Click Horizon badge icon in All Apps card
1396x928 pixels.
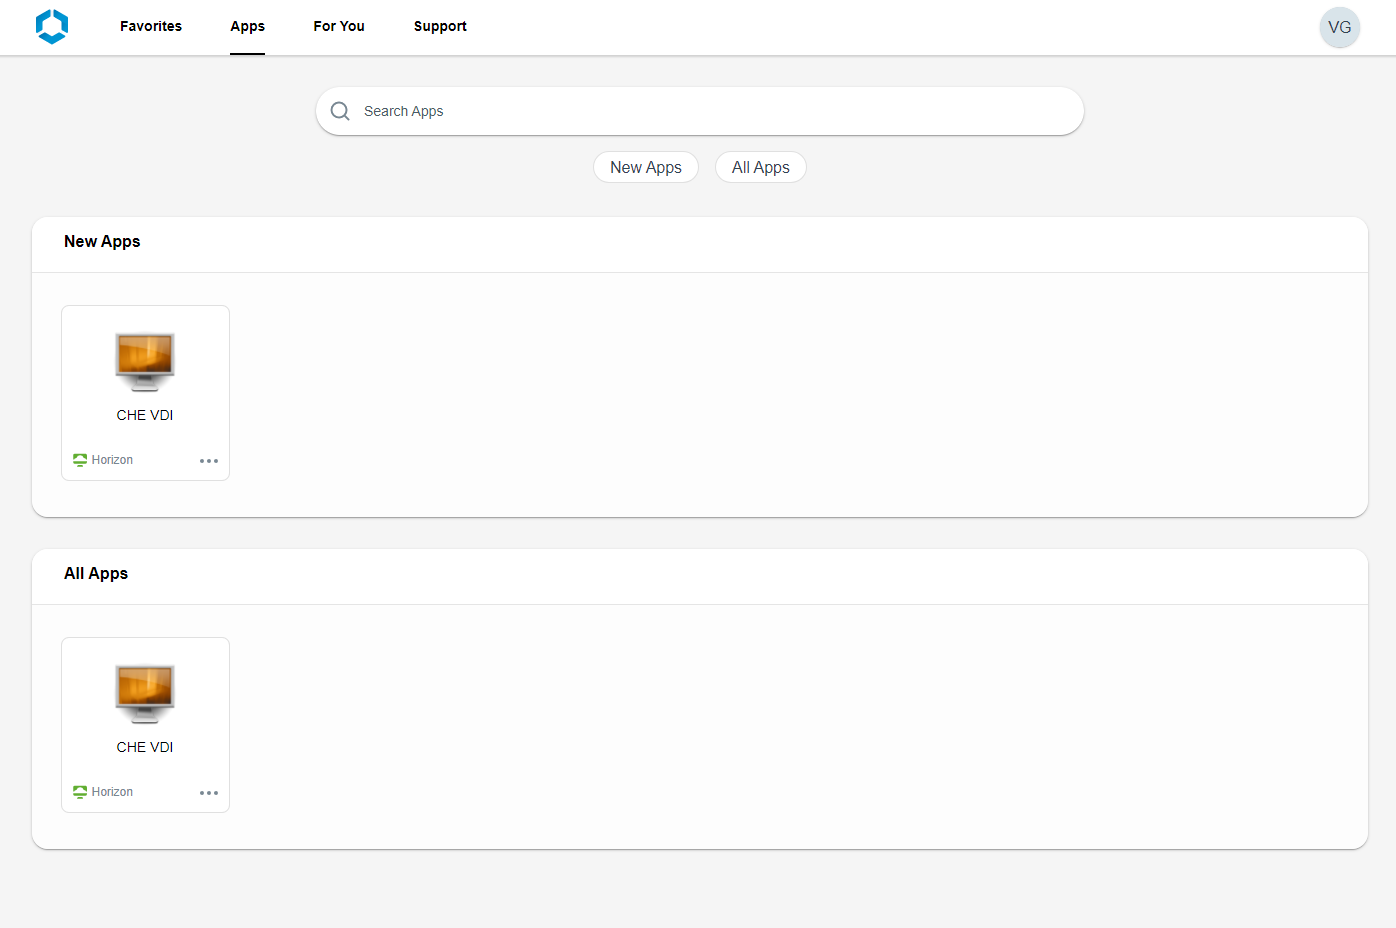(x=80, y=792)
